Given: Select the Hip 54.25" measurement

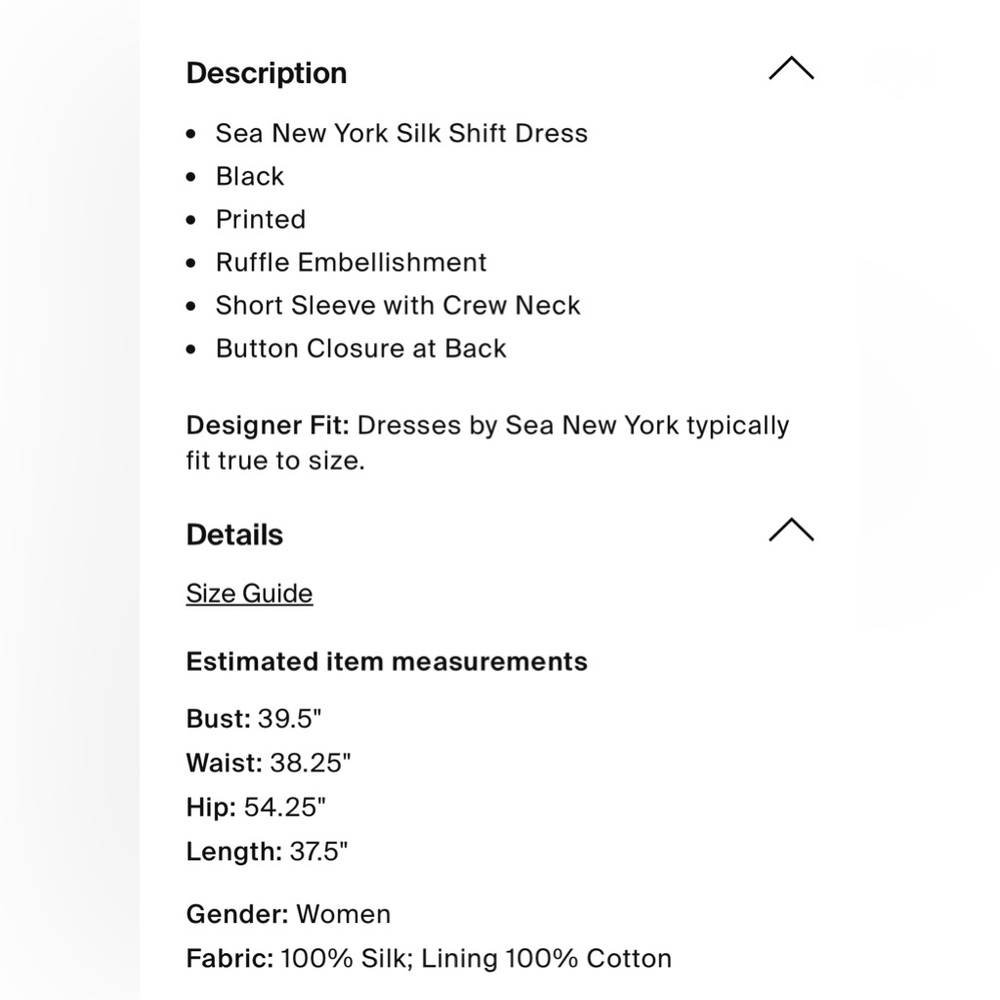Looking at the screenshot, I should coord(256,807).
